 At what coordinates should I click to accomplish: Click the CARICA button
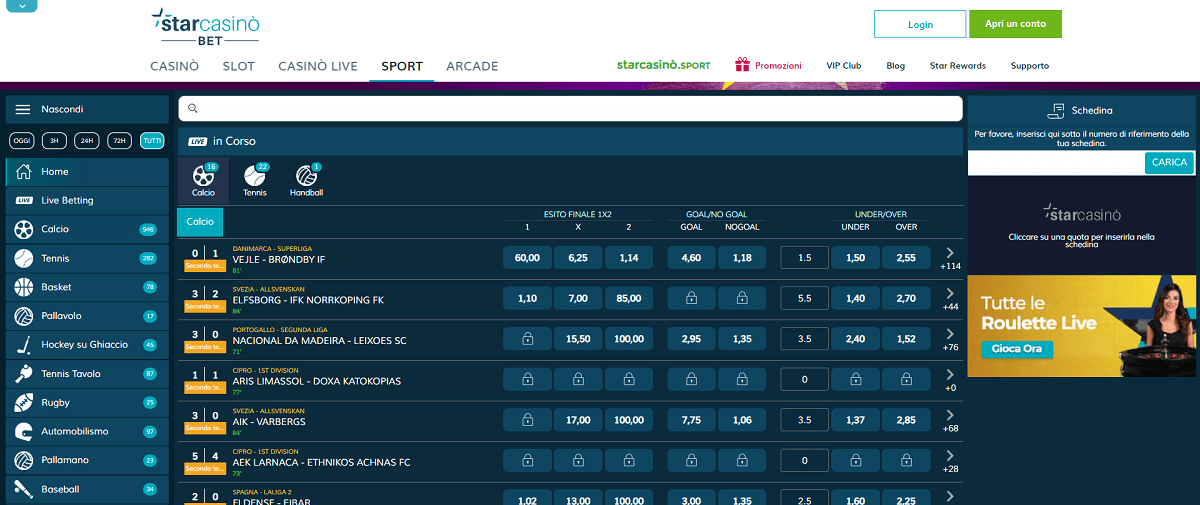1169,162
